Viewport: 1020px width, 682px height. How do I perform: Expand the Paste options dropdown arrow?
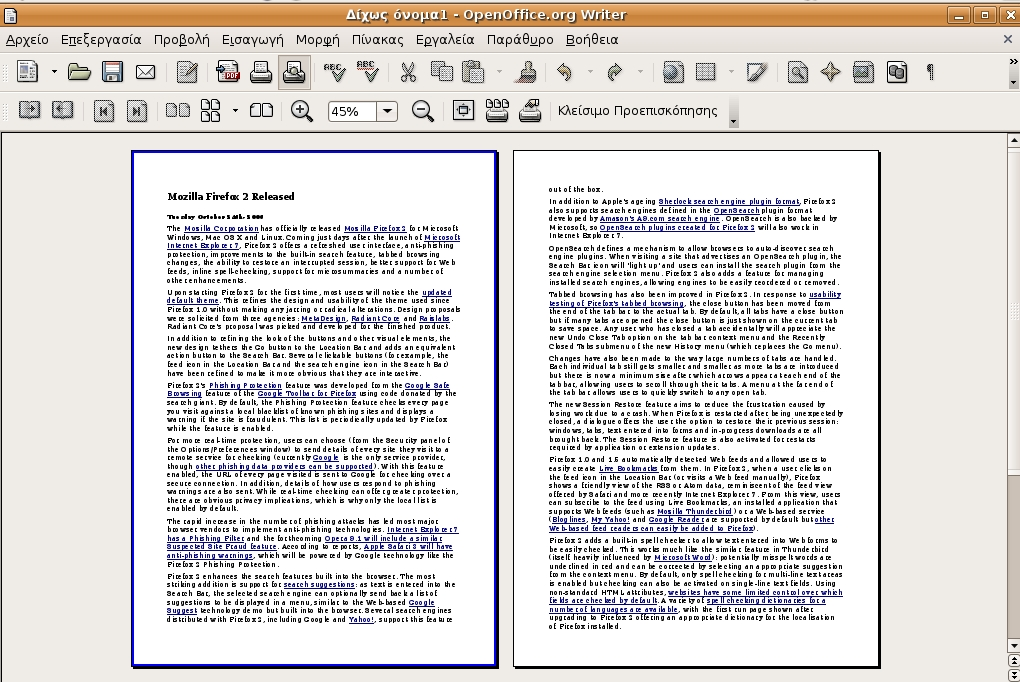tap(499, 72)
